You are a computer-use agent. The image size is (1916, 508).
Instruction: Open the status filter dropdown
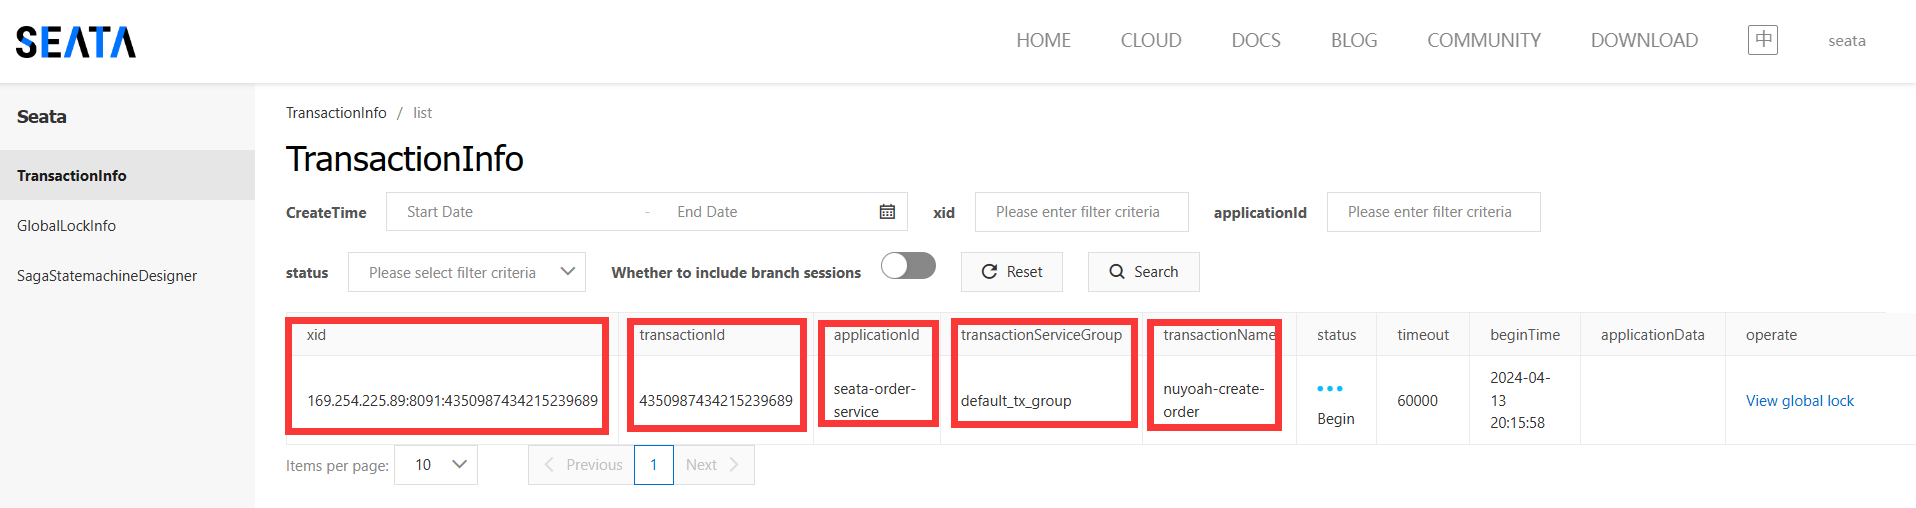point(466,272)
